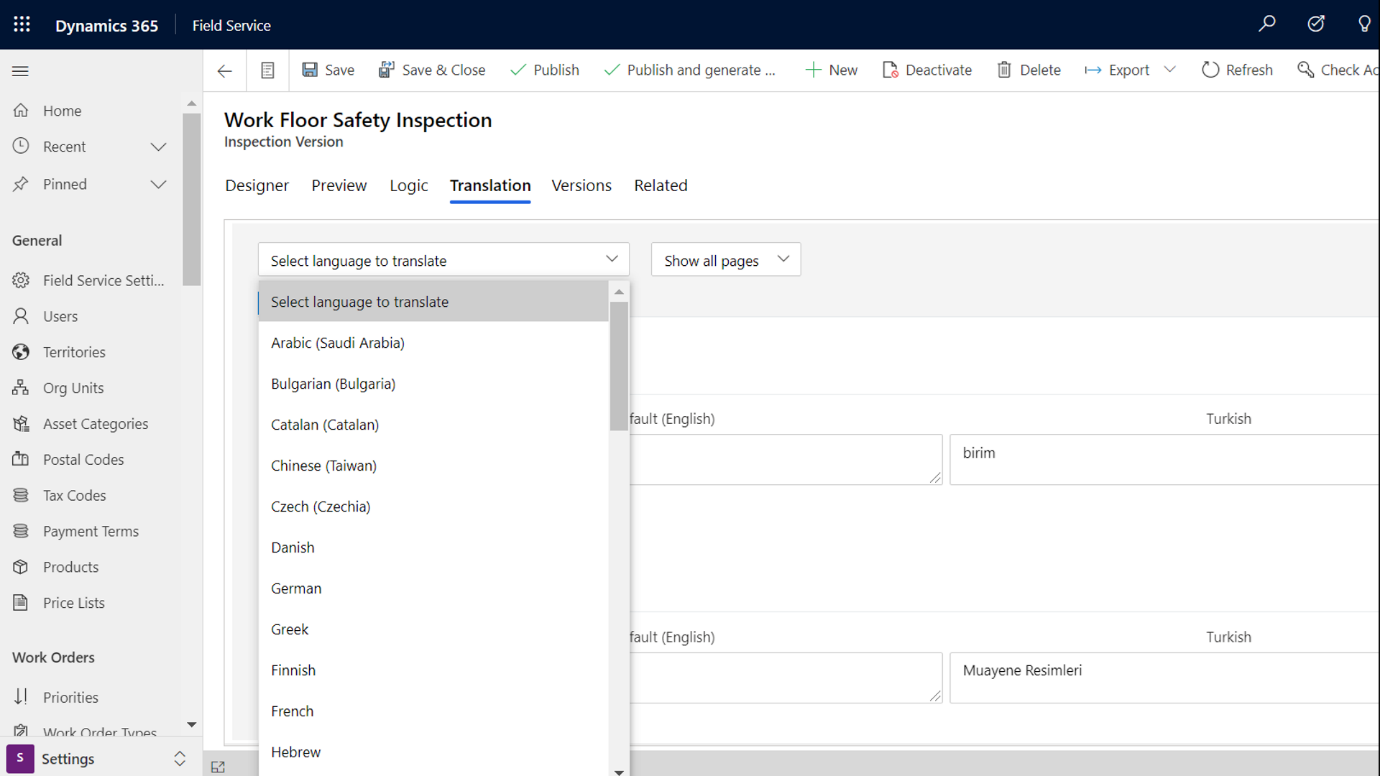Image resolution: width=1380 pixels, height=776 pixels.
Task: Open the Show all pages dropdown
Action: pos(725,259)
